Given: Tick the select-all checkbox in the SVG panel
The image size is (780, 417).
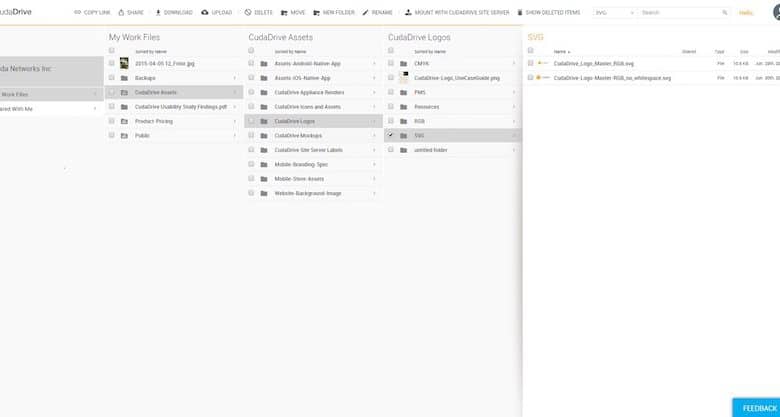Looking at the screenshot, I should (x=531, y=50).
